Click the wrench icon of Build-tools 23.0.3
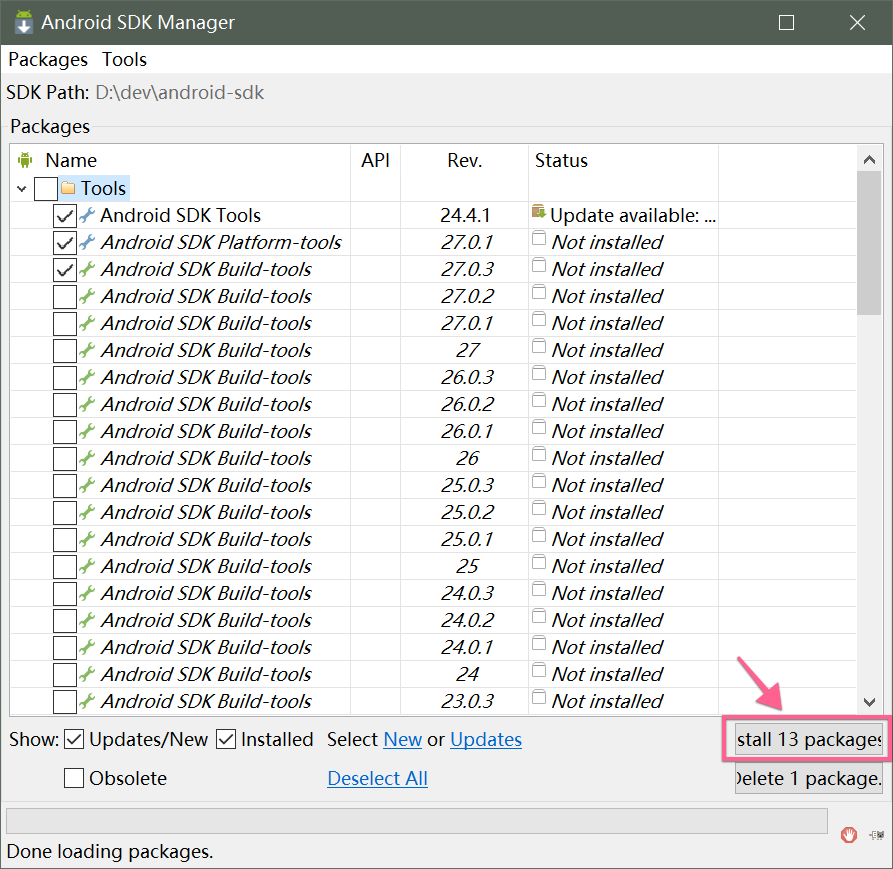 87,700
